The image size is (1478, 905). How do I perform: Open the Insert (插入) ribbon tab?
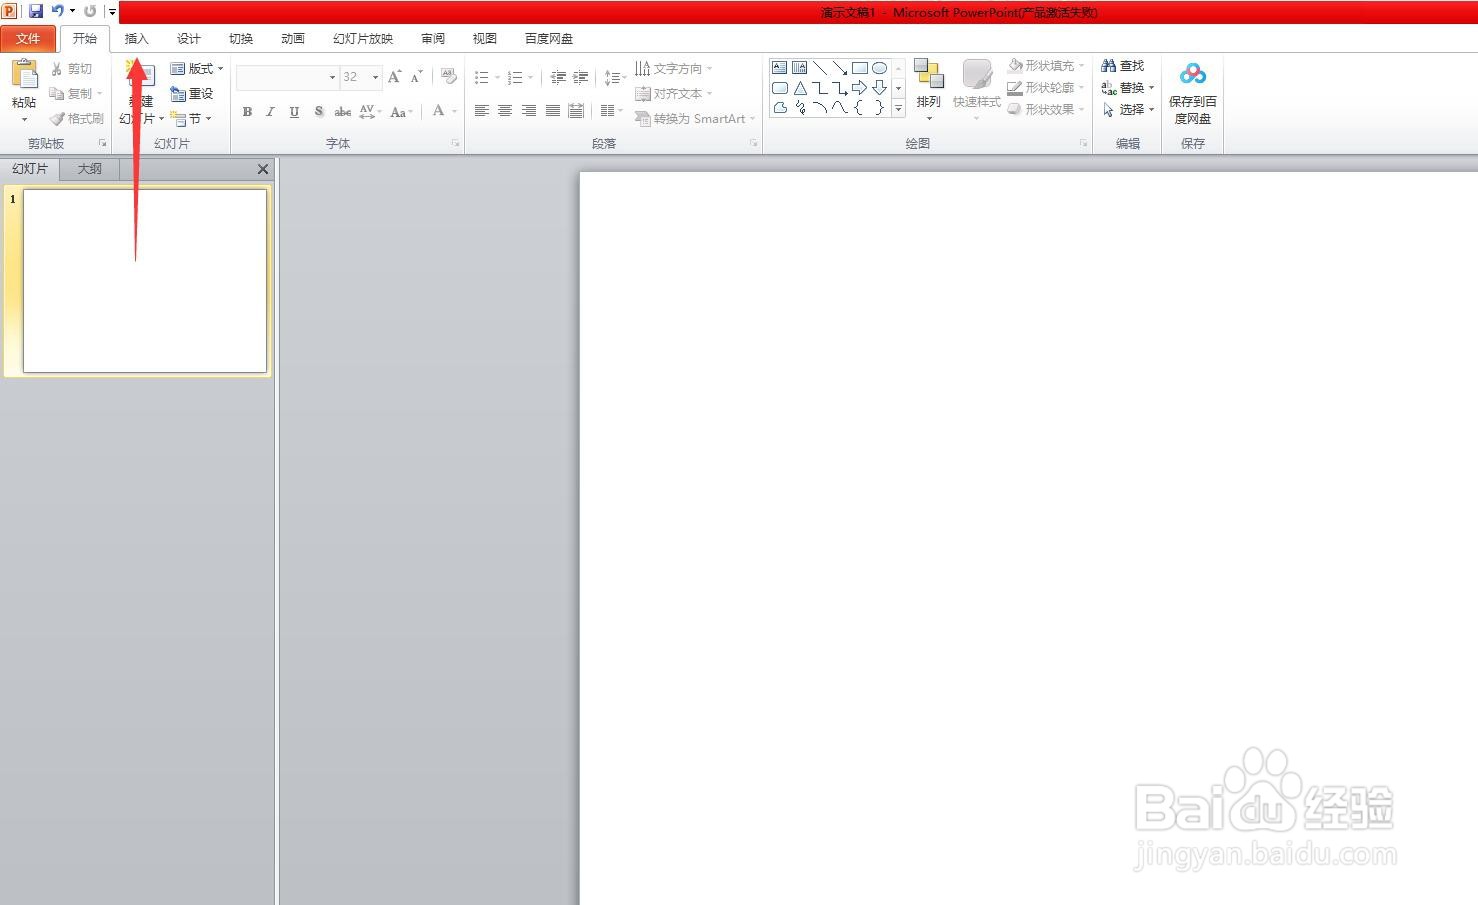coord(136,39)
